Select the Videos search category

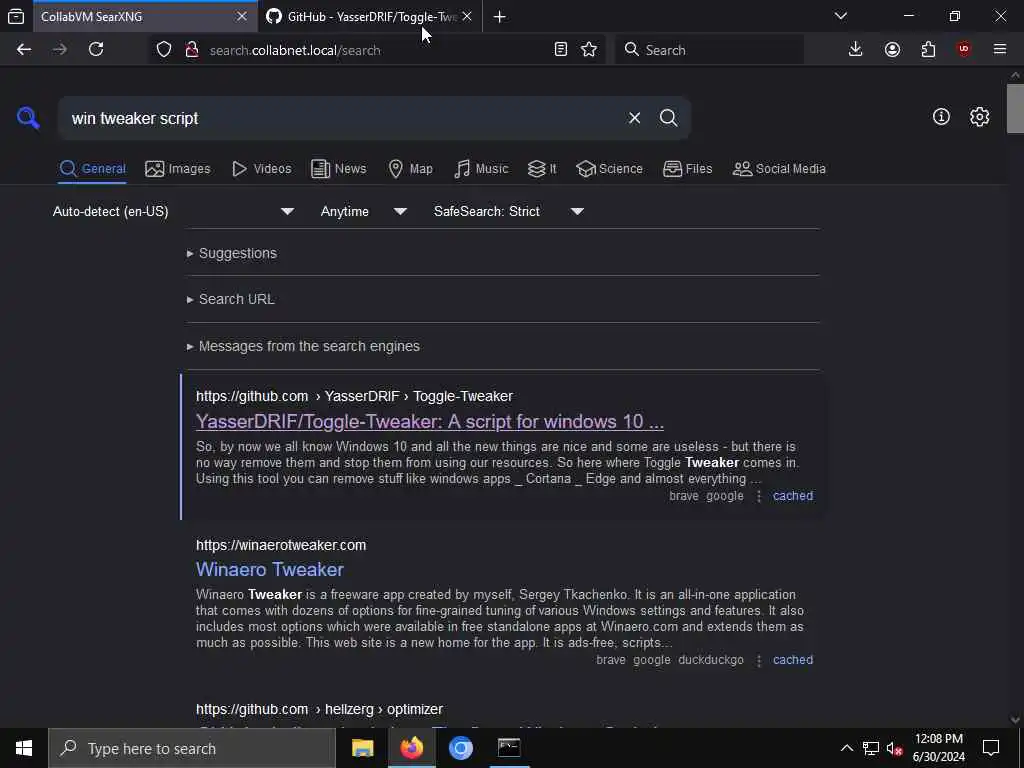[262, 168]
